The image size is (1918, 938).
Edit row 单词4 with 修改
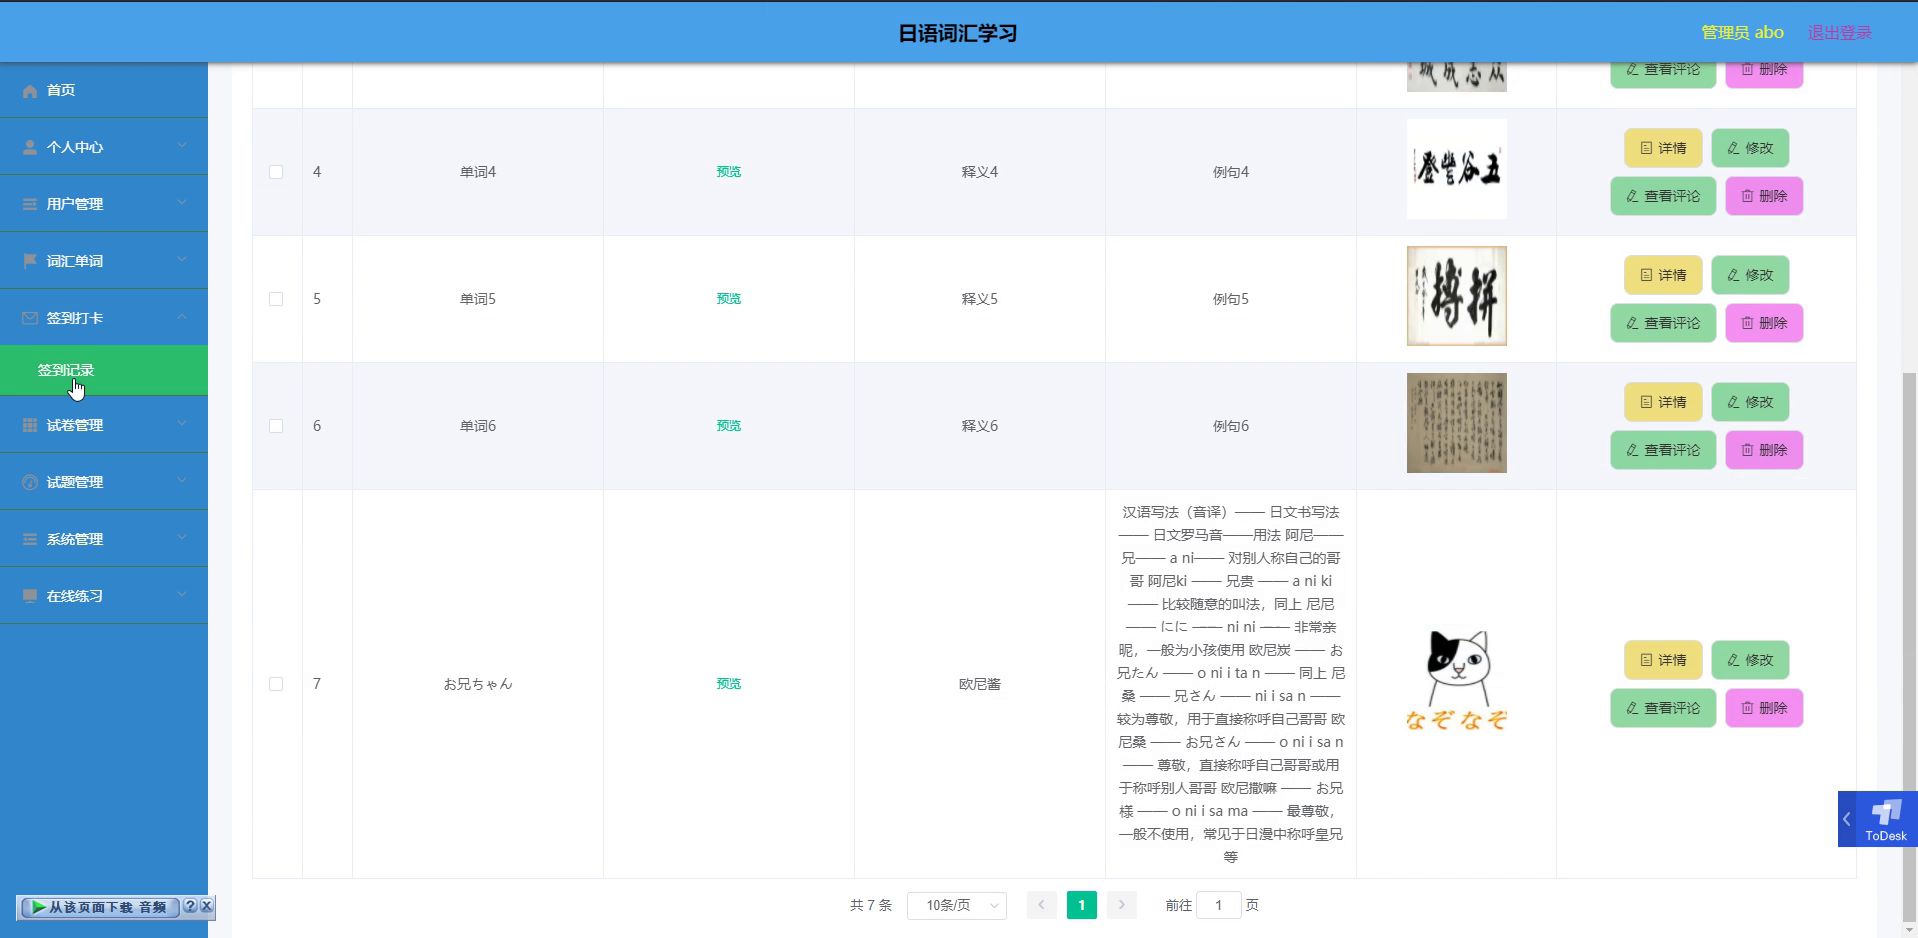1750,148
